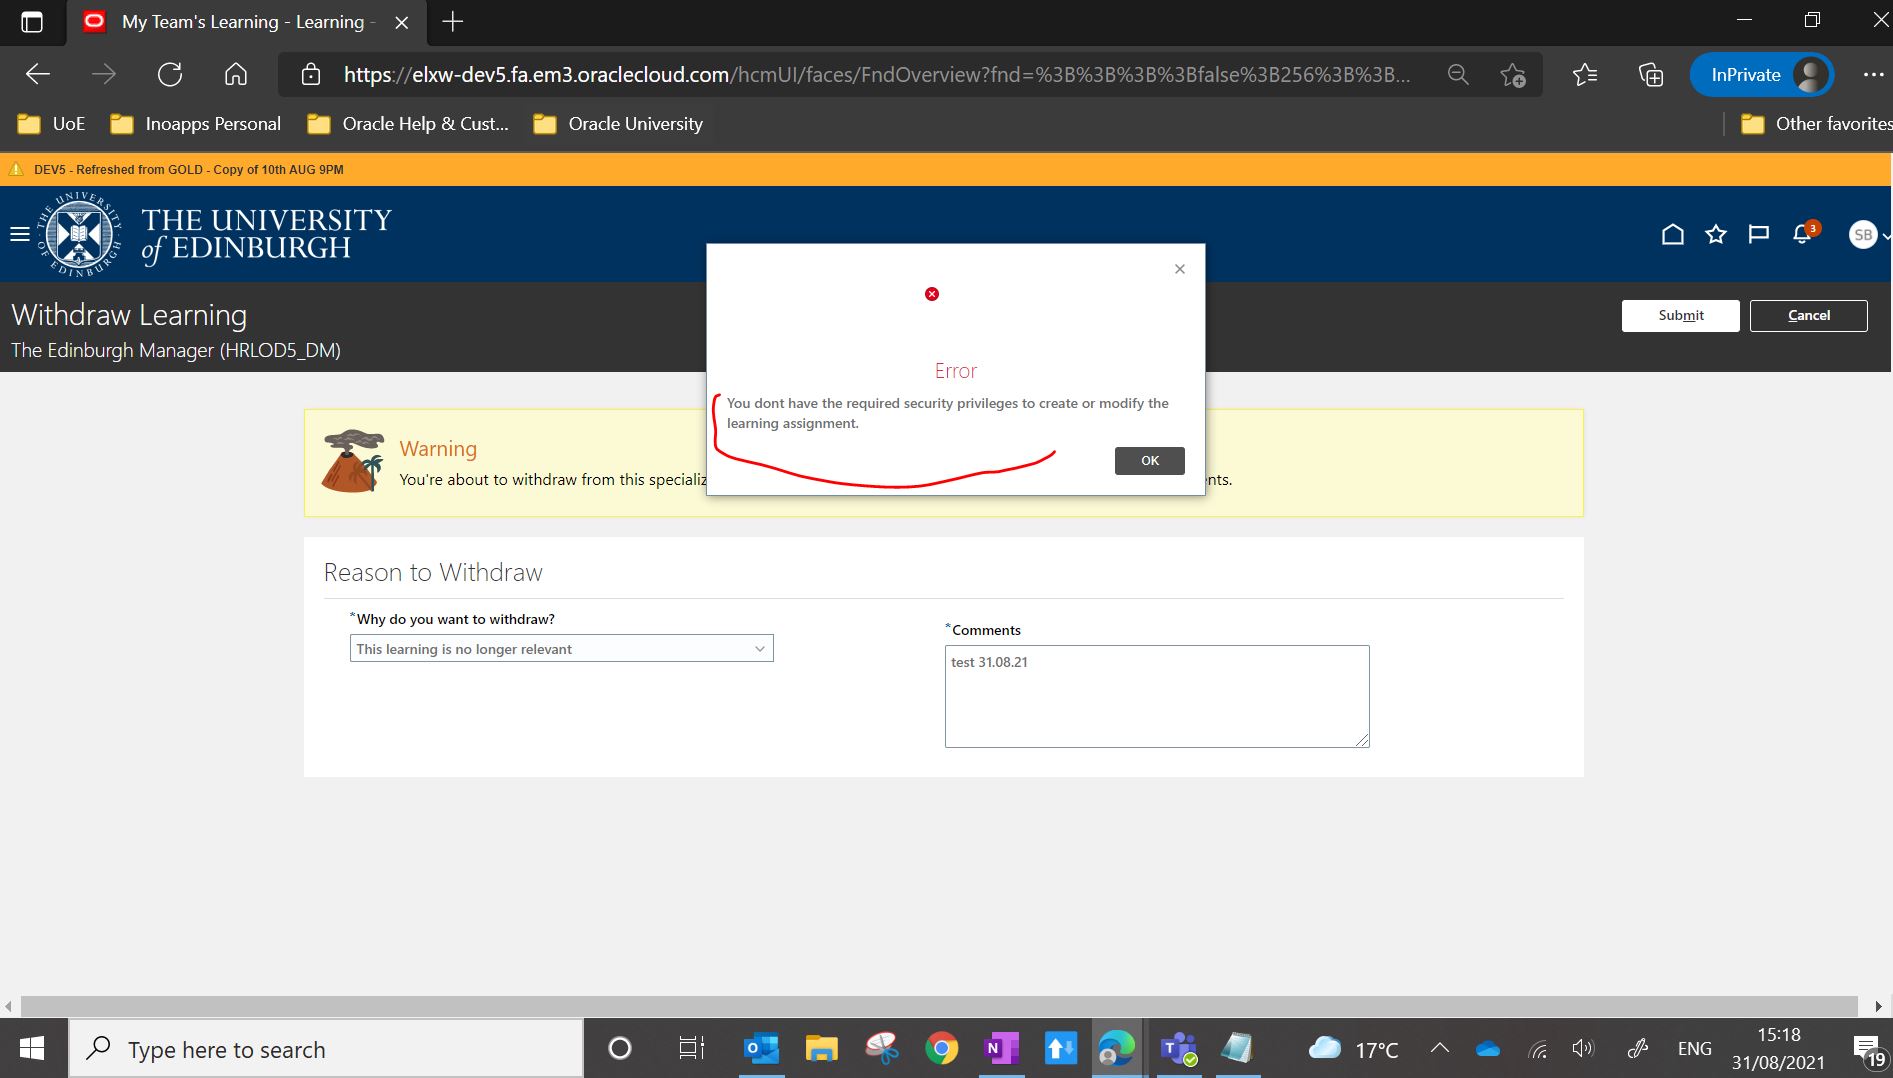Open the browser Collections icon
The width and height of the screenshot is (1893, 1078).
(1650, 74)
